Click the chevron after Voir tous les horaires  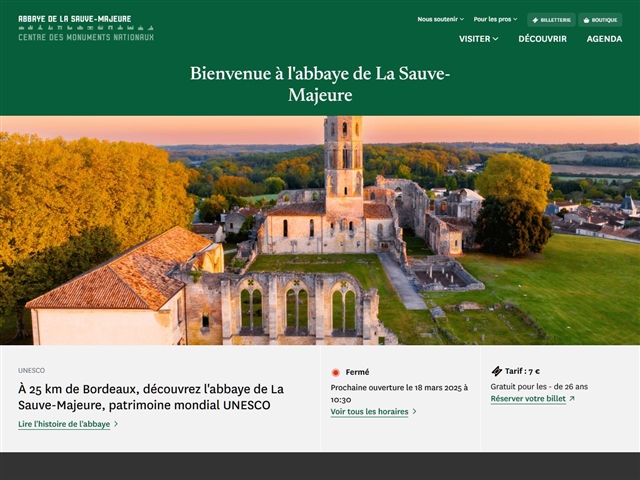coord(414,411)
